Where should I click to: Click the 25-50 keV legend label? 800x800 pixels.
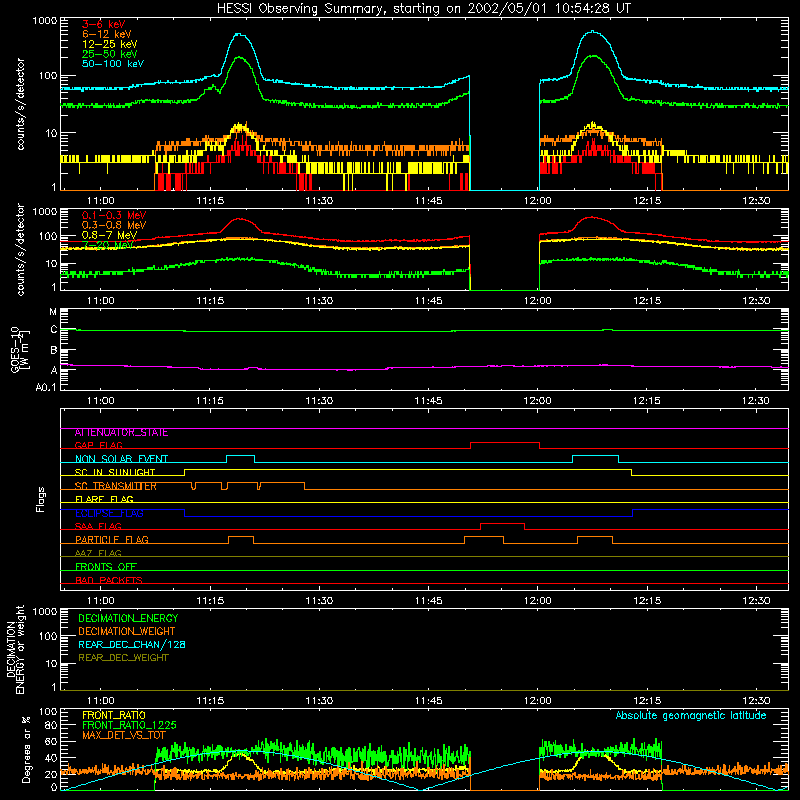tap(109, 54)
